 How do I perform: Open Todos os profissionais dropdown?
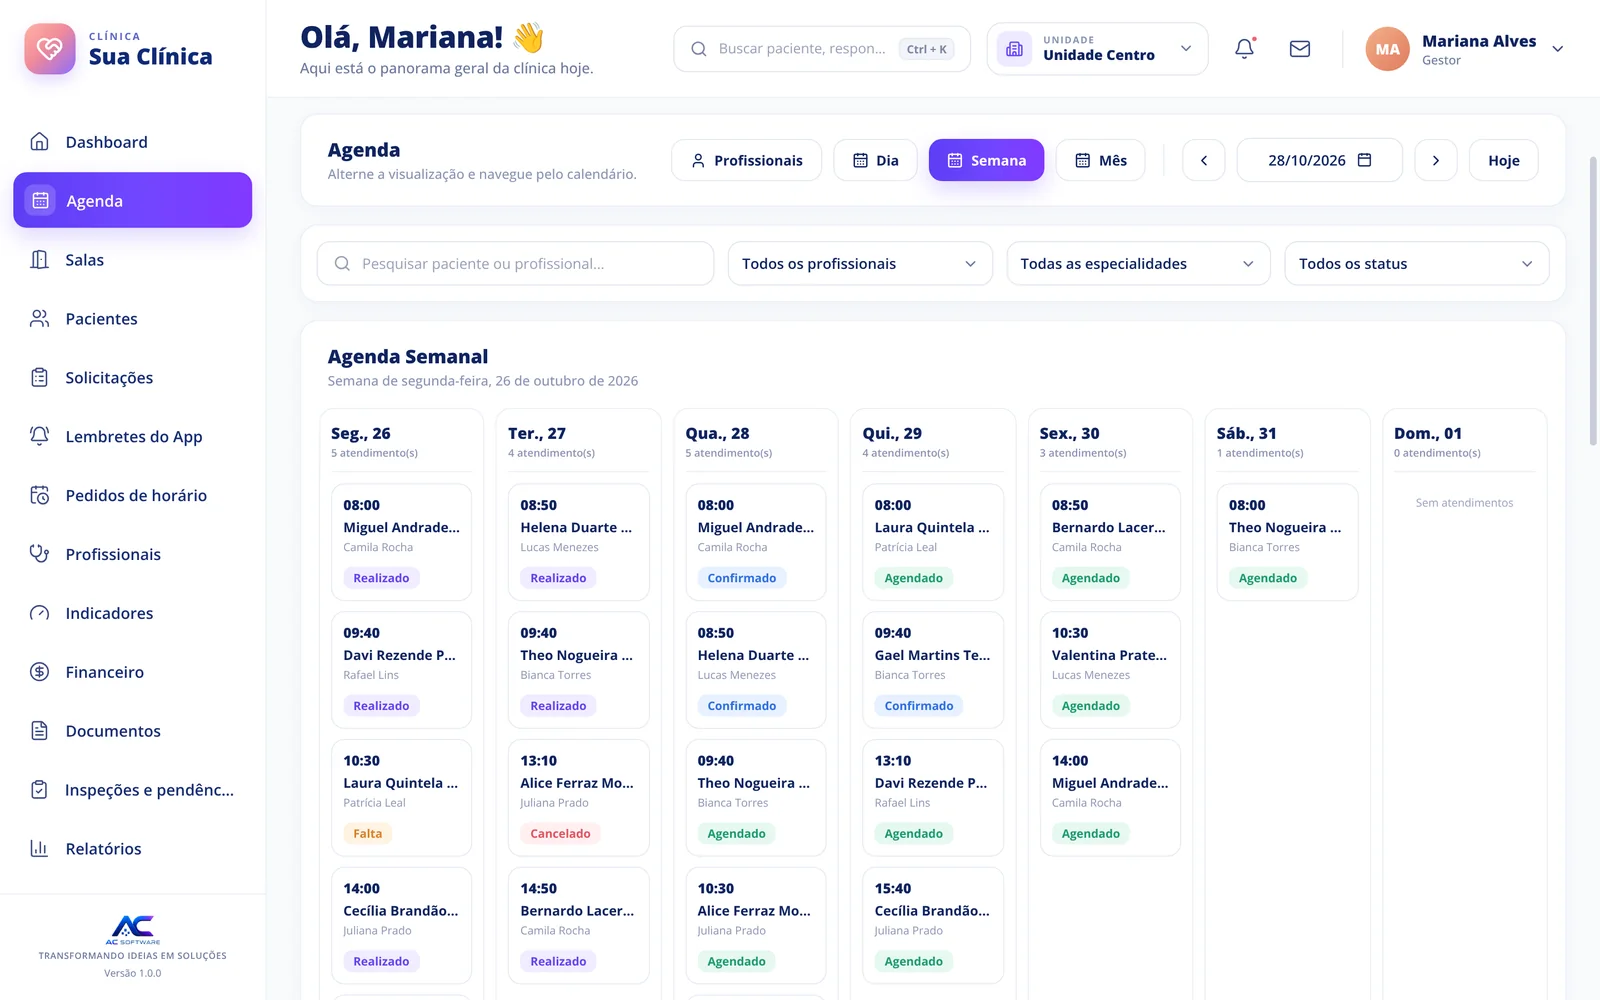point(860,264)
